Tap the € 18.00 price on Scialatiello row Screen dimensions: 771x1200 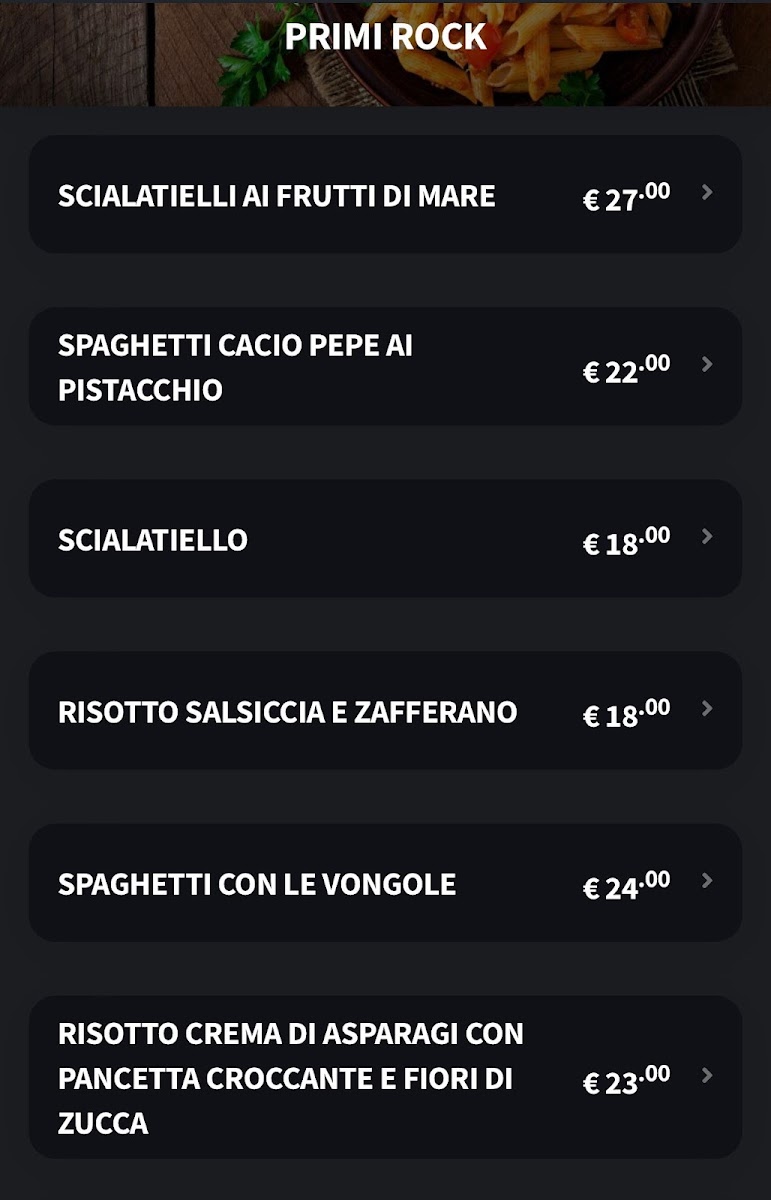pyautogui.click(x=626, y=540)
